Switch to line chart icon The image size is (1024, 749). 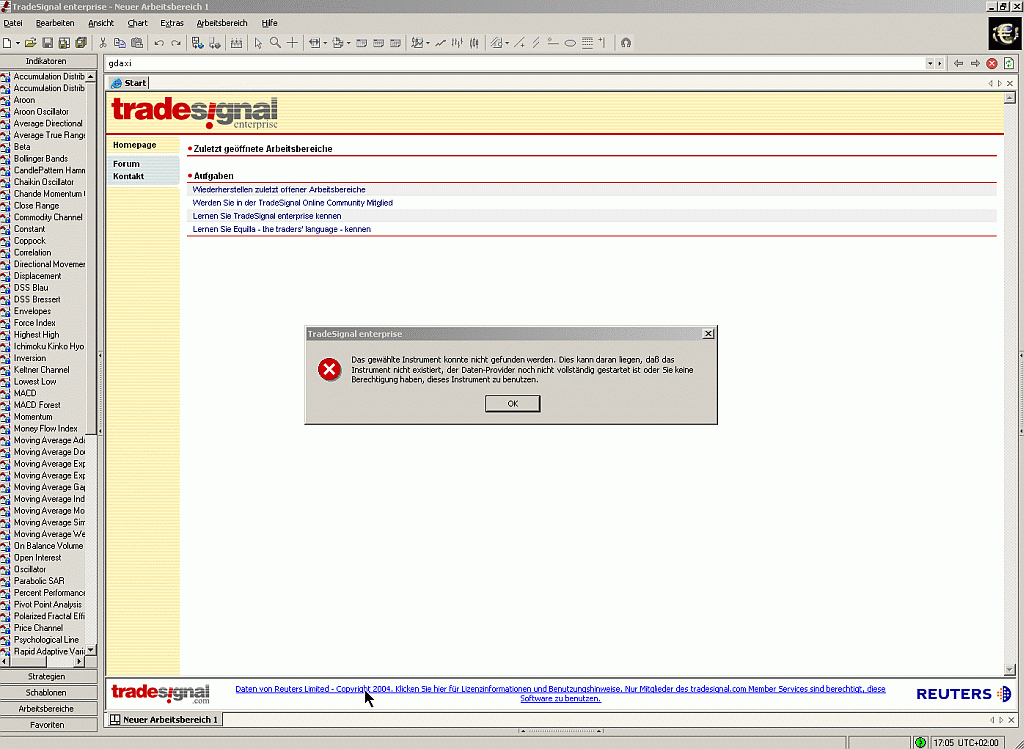[441, 43]
